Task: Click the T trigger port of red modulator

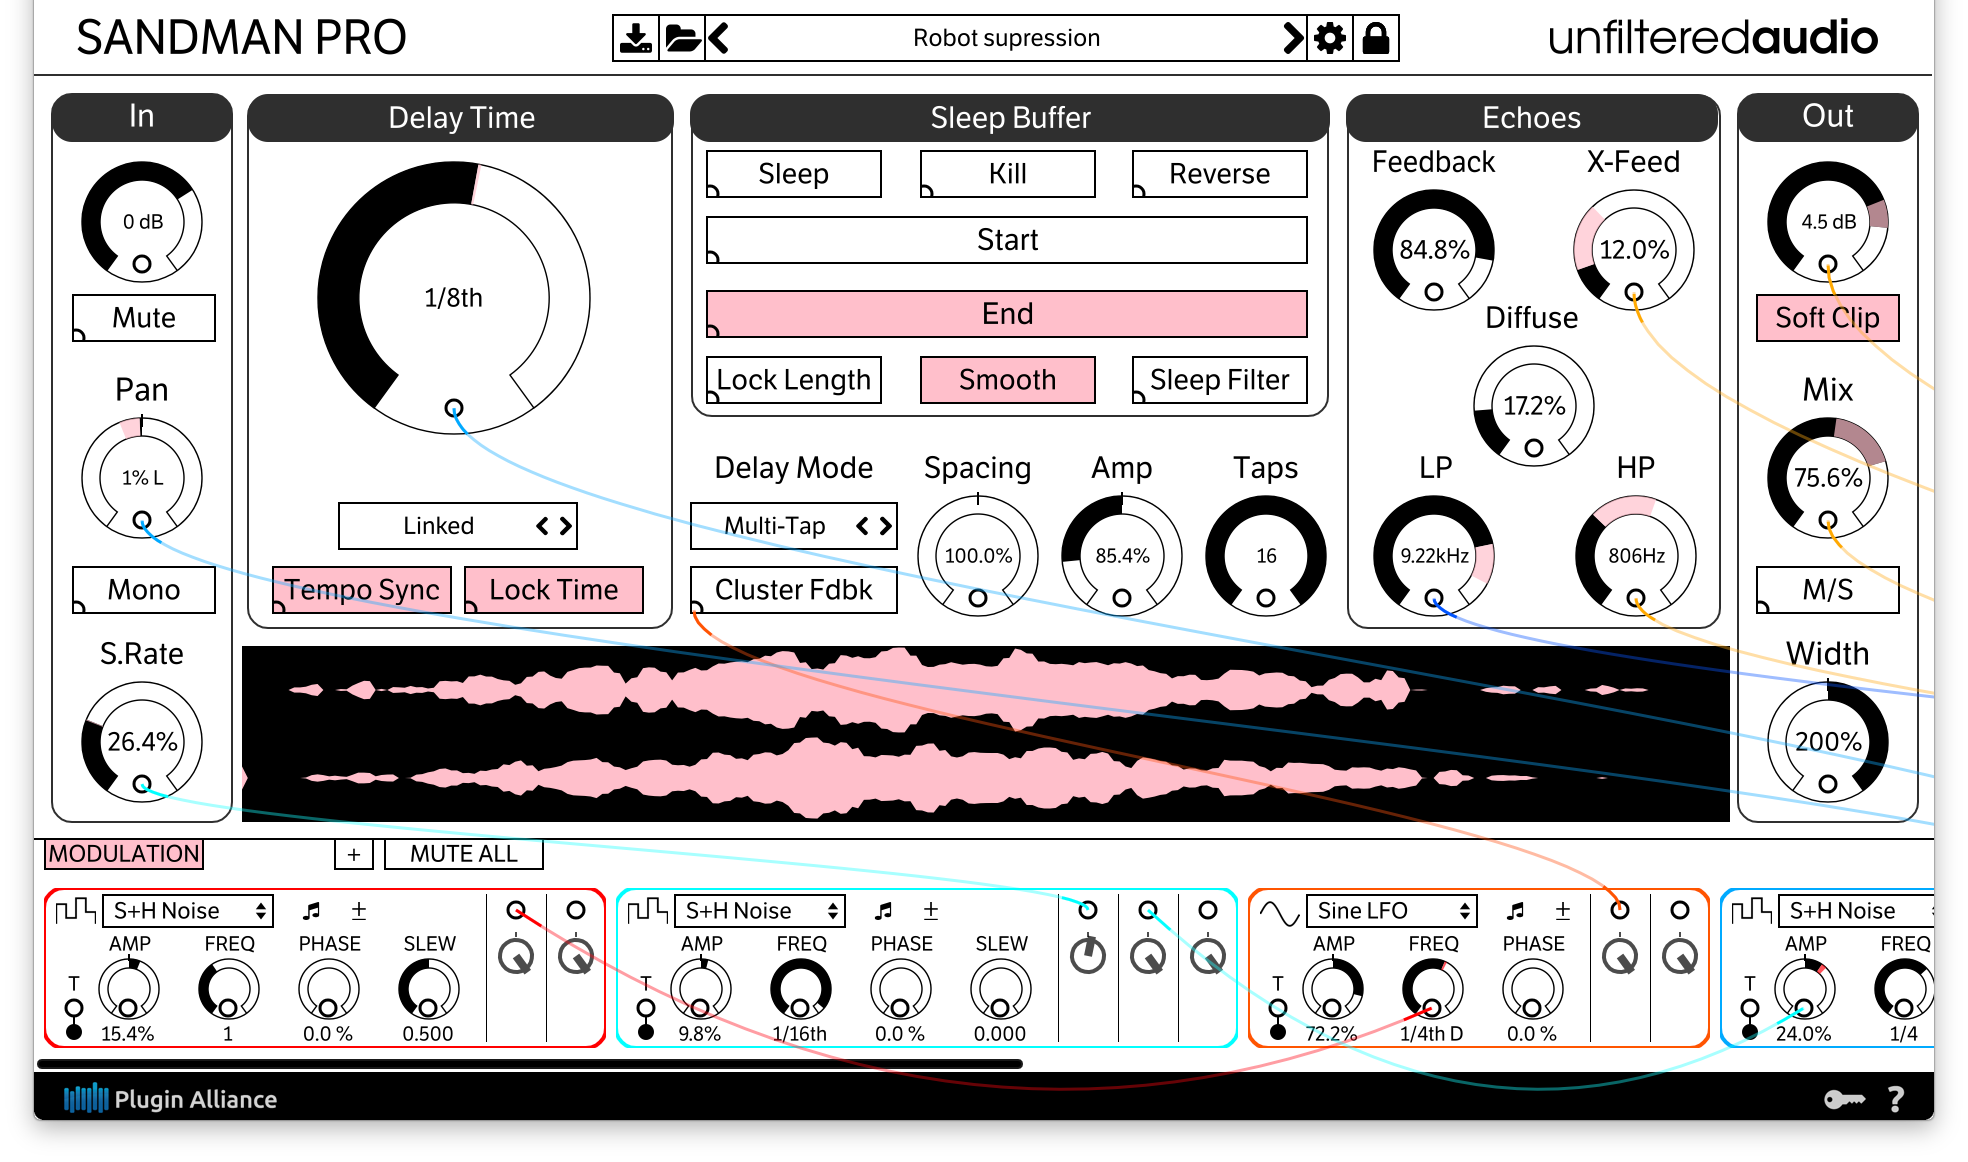Action: pyautogui.click(x=74, y=1006)
